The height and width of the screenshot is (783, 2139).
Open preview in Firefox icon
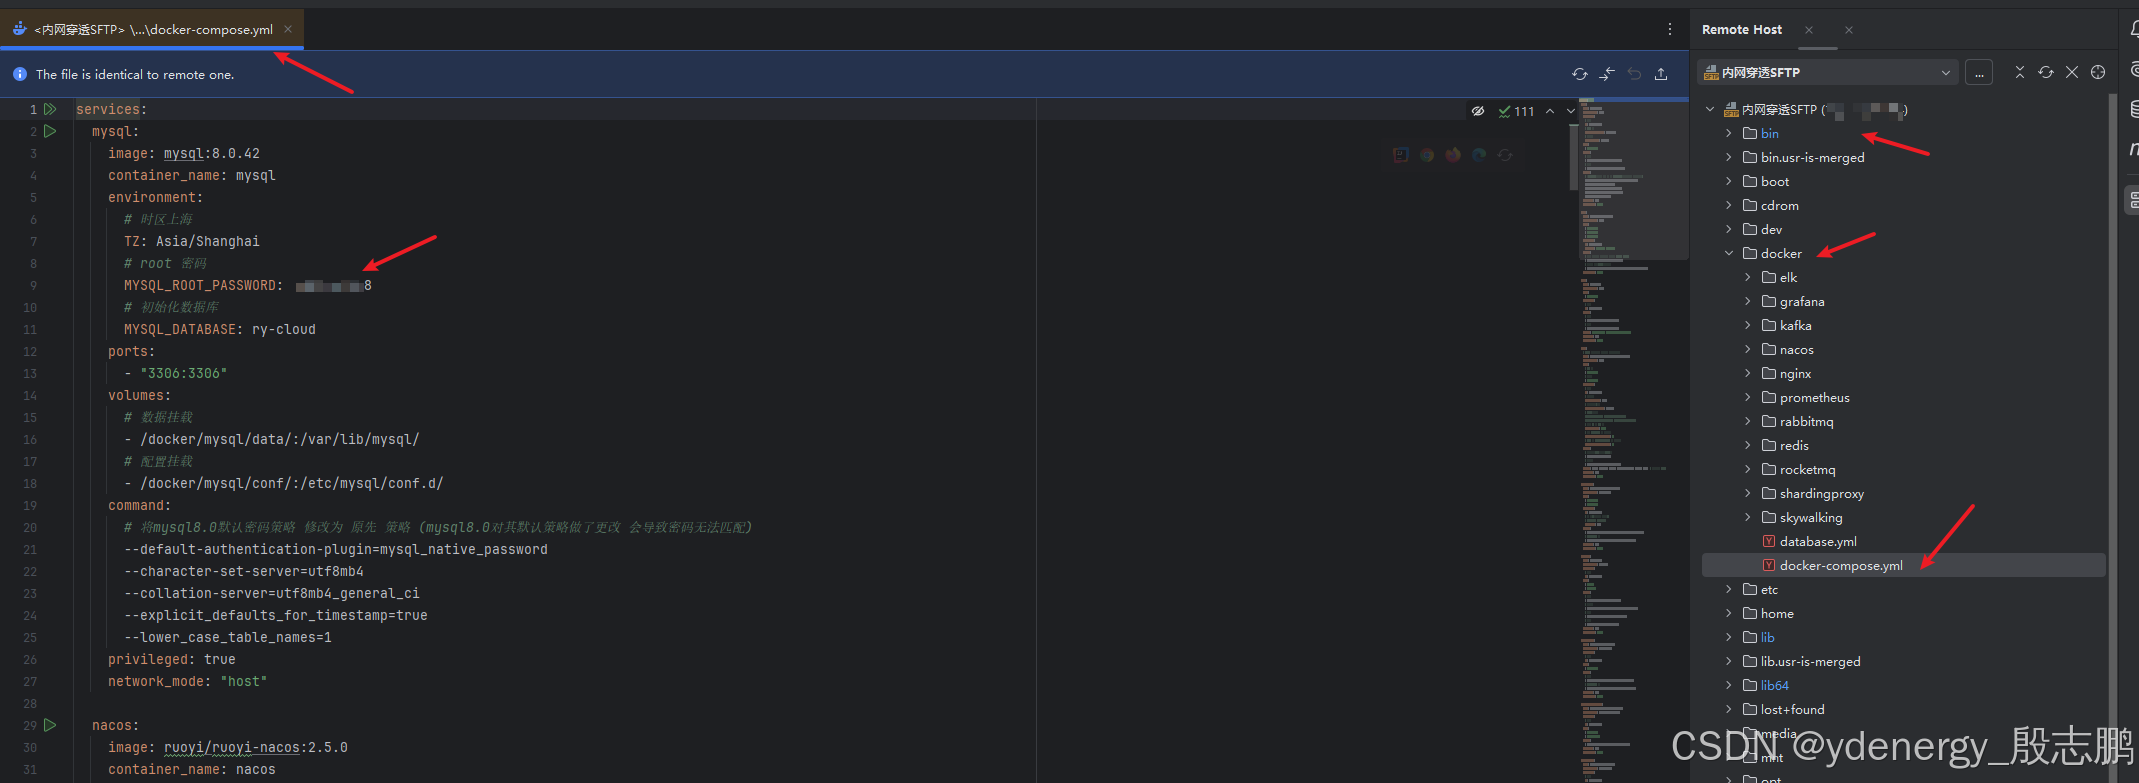click(x=1453, y=155)
